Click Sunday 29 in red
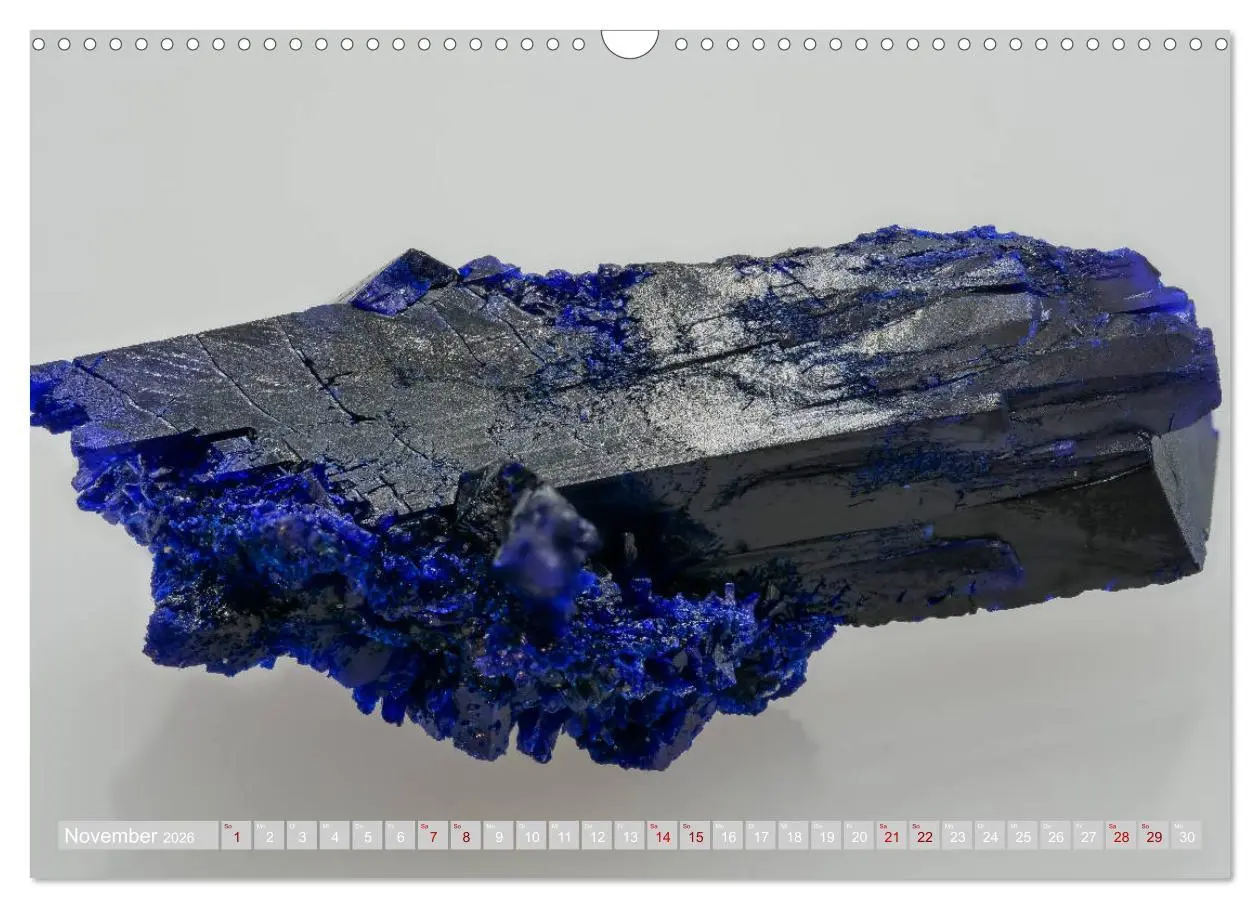The image size is (1260, 908). [1154, 836]
